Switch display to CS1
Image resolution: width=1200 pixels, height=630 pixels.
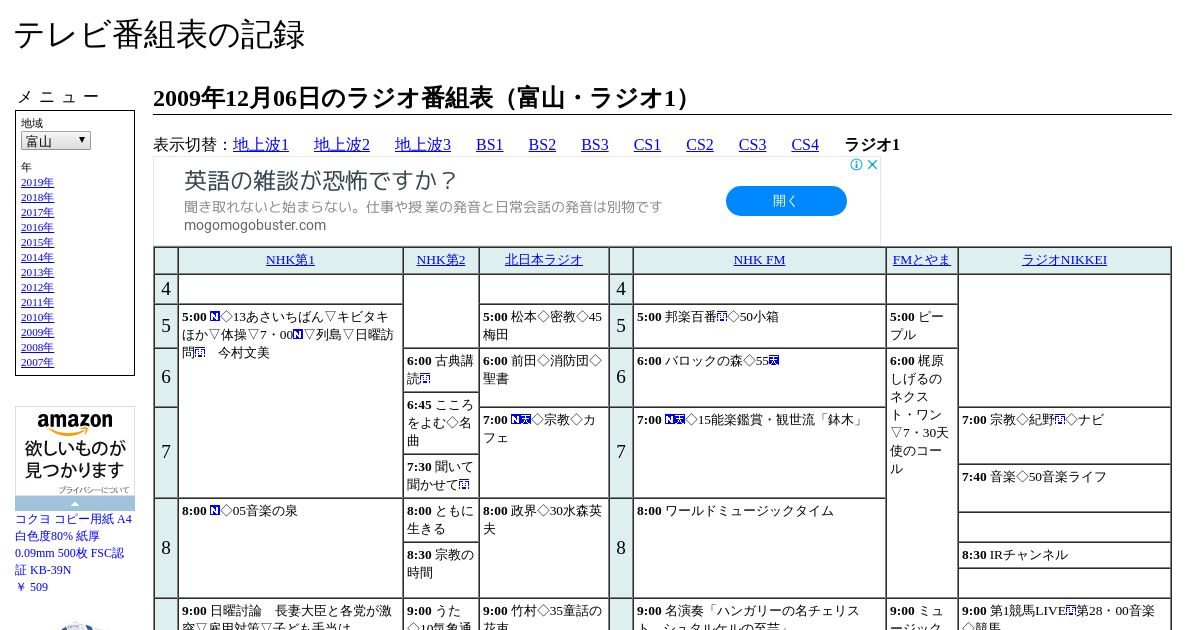[647, 145]
